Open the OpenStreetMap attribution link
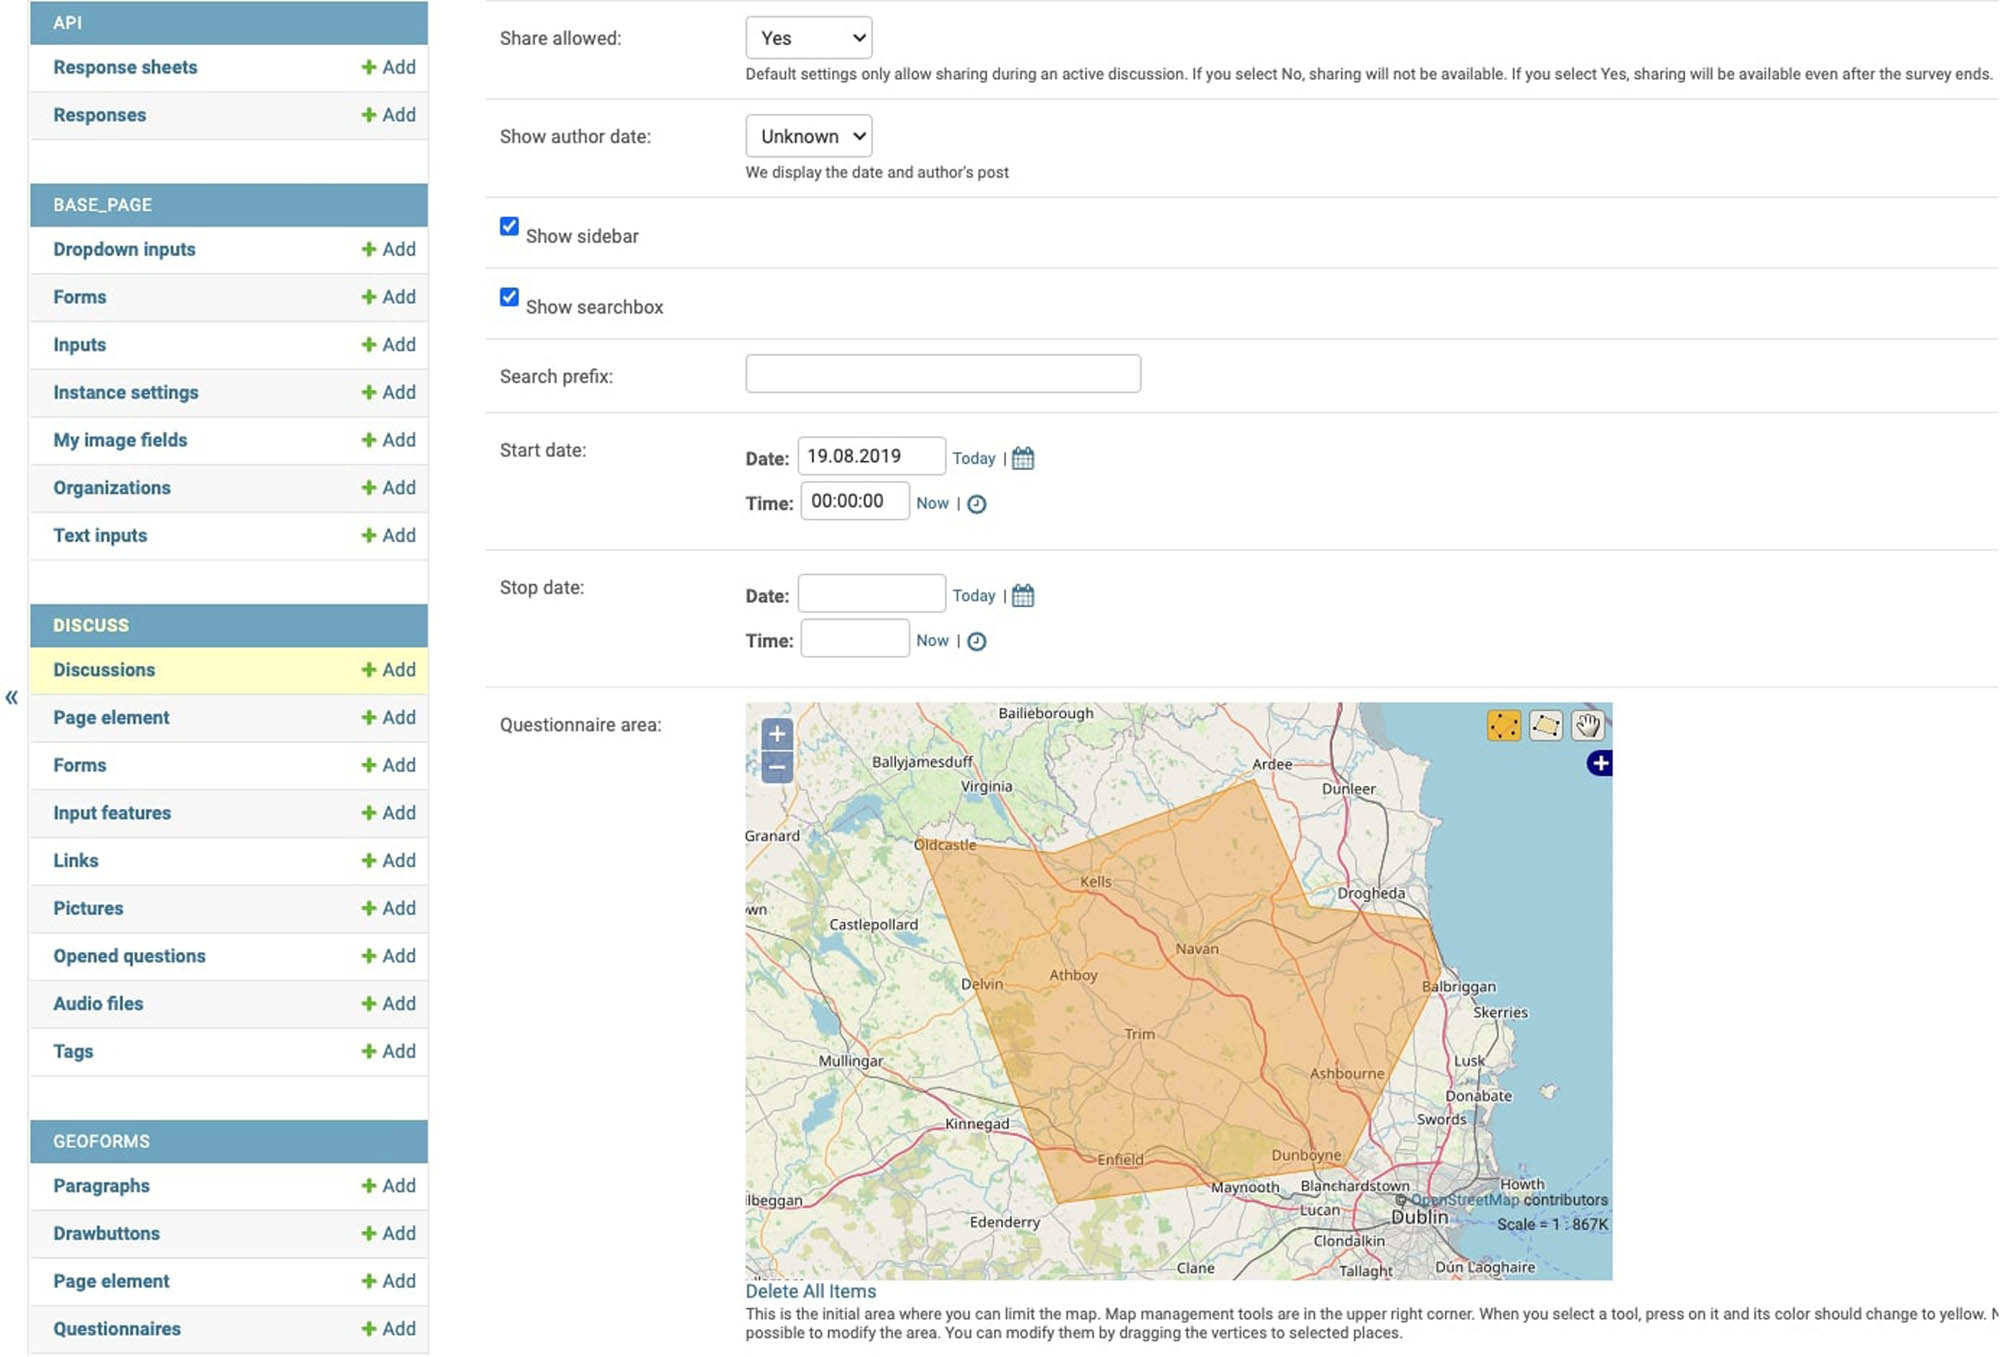The height and width of the screenshot is (1357, 2000). pos(1465,1200)
